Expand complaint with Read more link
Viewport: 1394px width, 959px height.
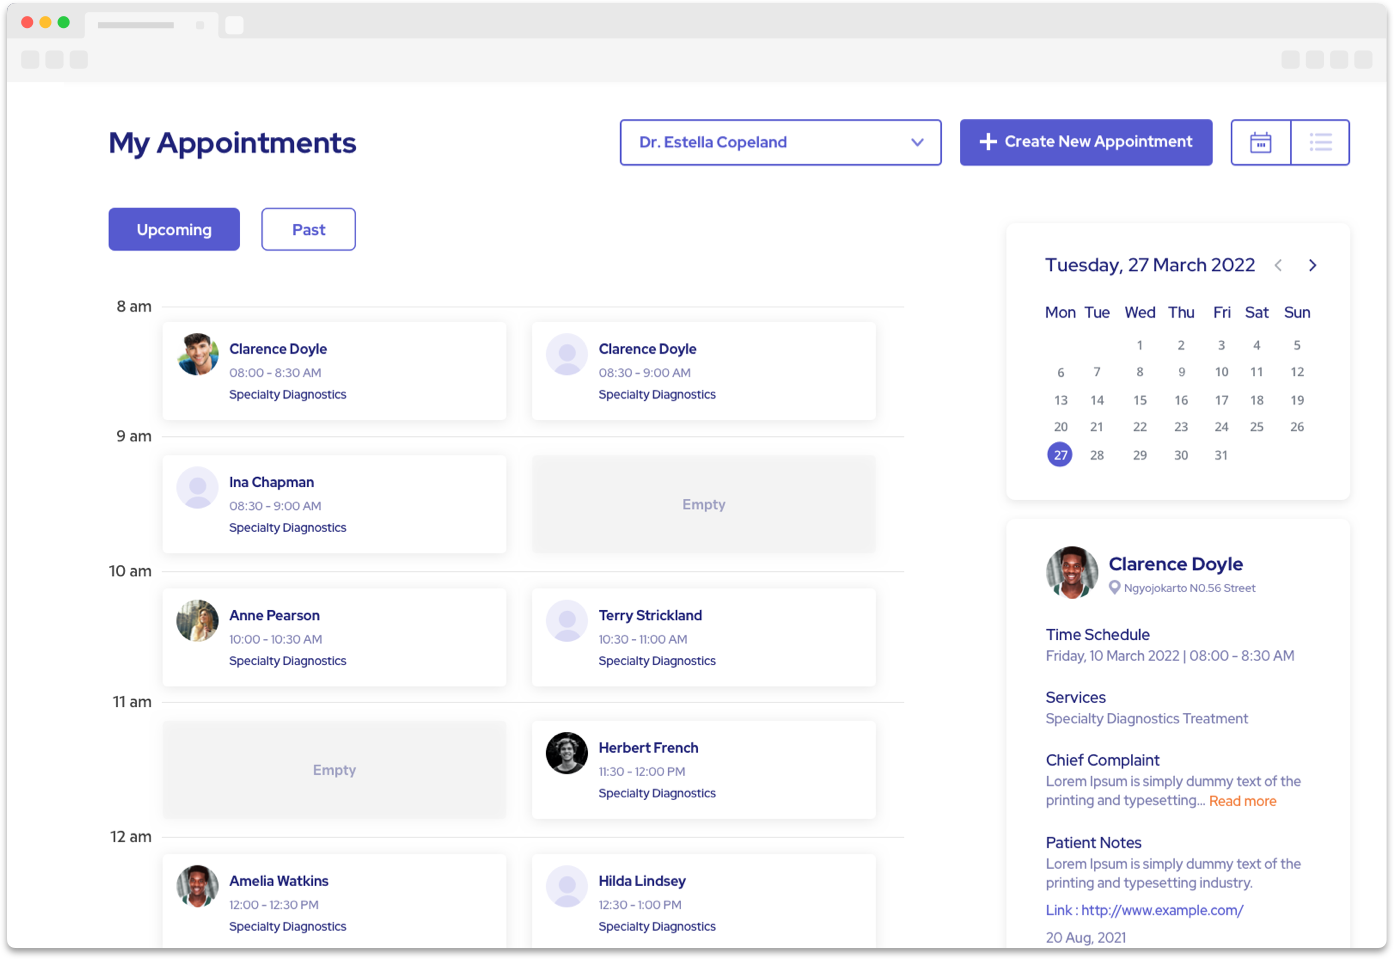1242,801
